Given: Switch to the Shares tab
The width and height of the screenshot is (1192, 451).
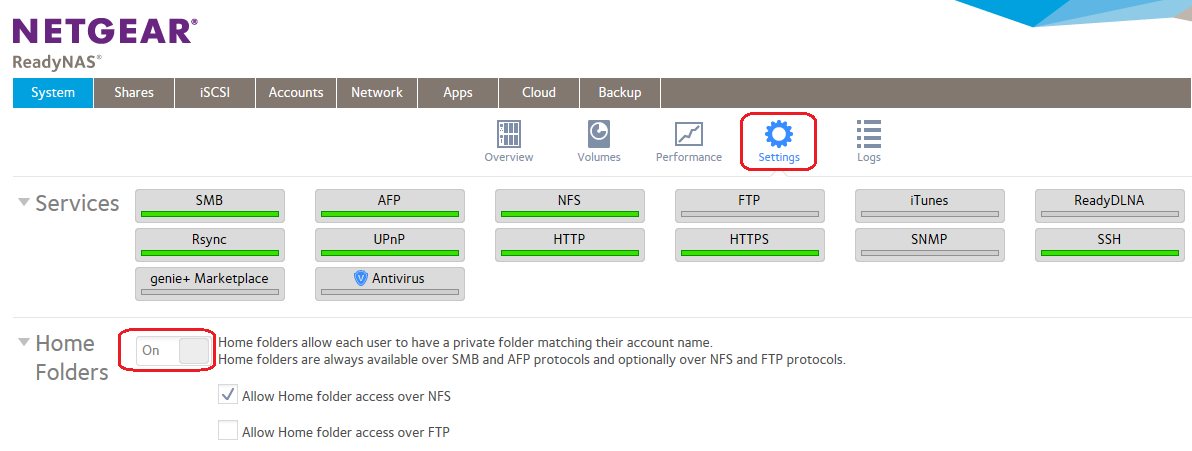Looking at the screenshot, I should (x=134, y=93).
